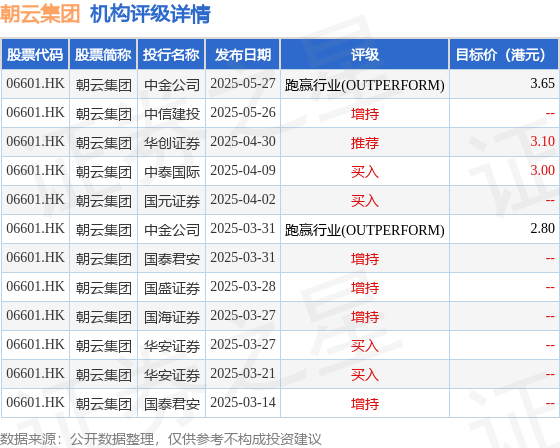Click the 发布日期 column header
560x448 pixels.
[242, 55]
